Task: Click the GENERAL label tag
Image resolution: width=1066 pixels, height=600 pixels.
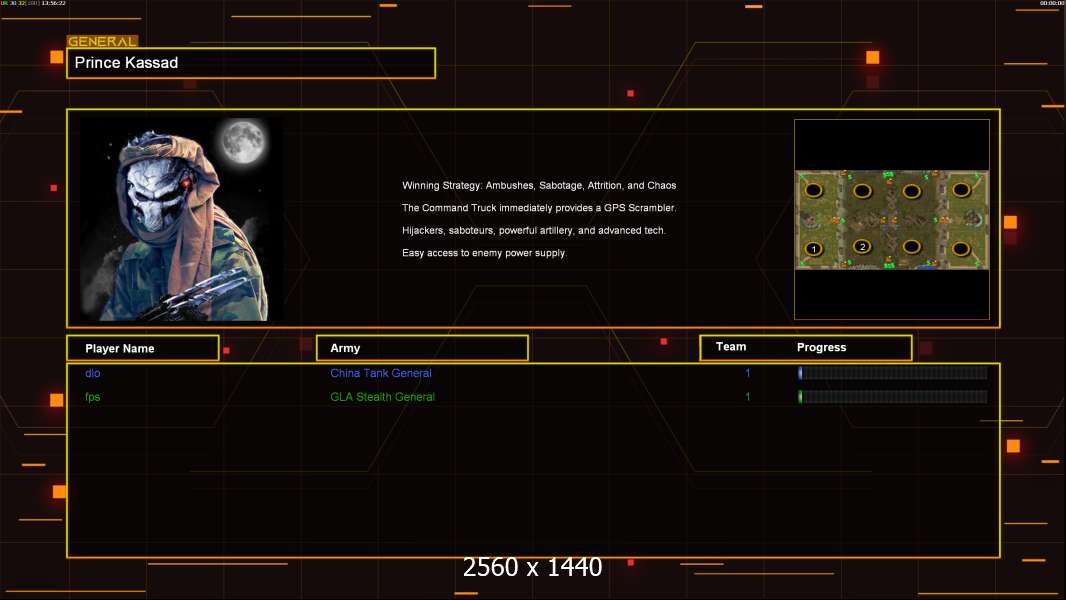Action: click(x=102, y=41)
